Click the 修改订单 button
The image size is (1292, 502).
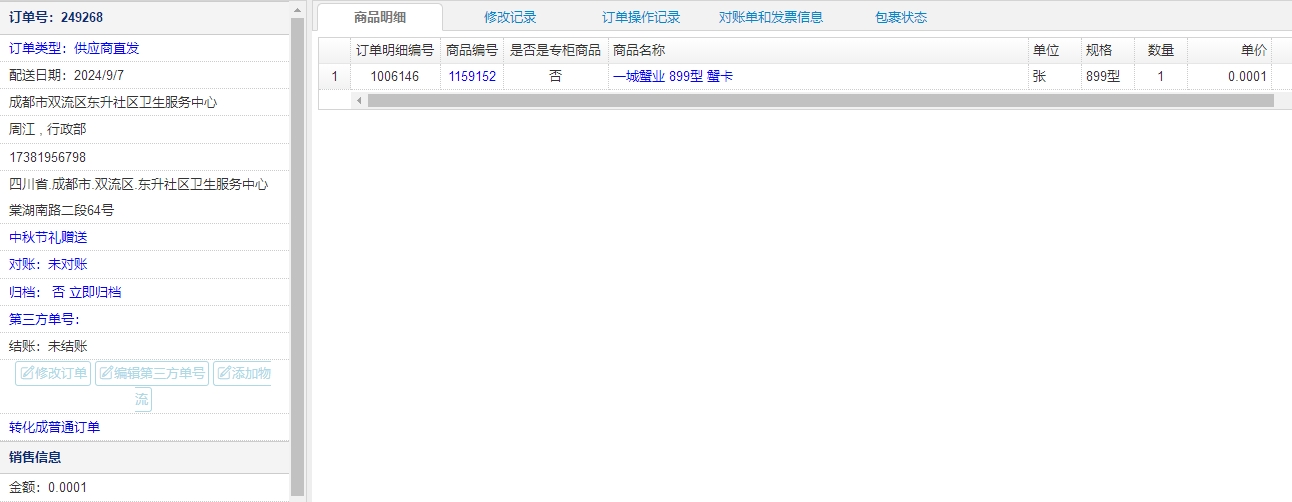tap(54, 374)
